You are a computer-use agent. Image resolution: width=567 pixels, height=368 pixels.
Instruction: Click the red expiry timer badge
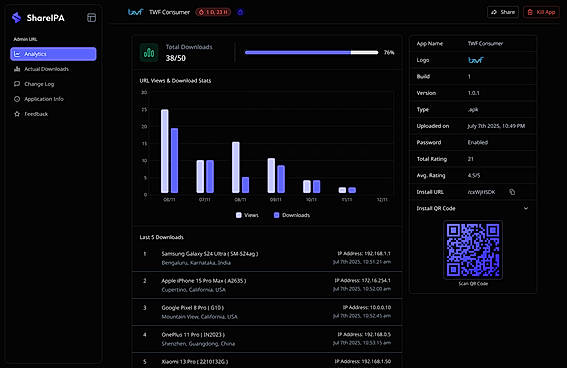click(x=213, y=12)
